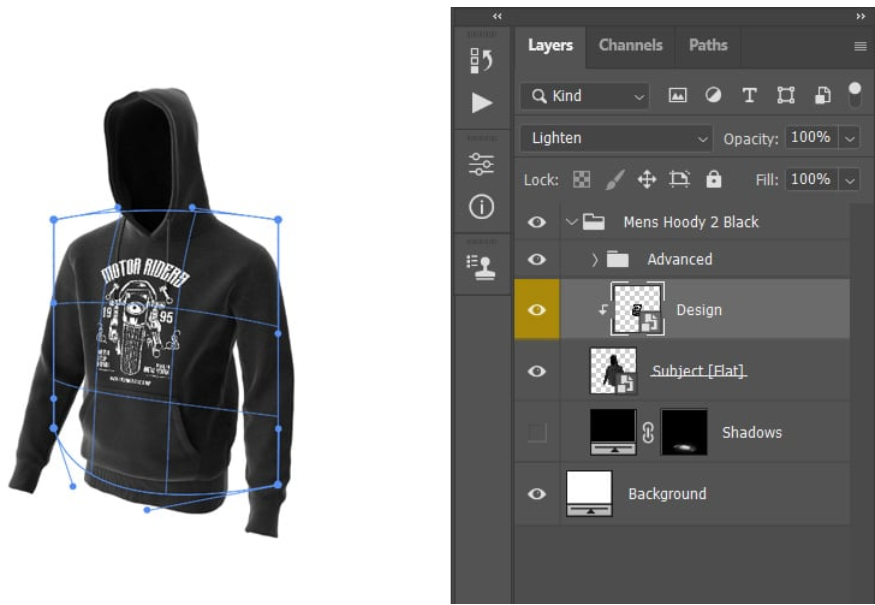Show the Shadows layer

coord(537,432)
